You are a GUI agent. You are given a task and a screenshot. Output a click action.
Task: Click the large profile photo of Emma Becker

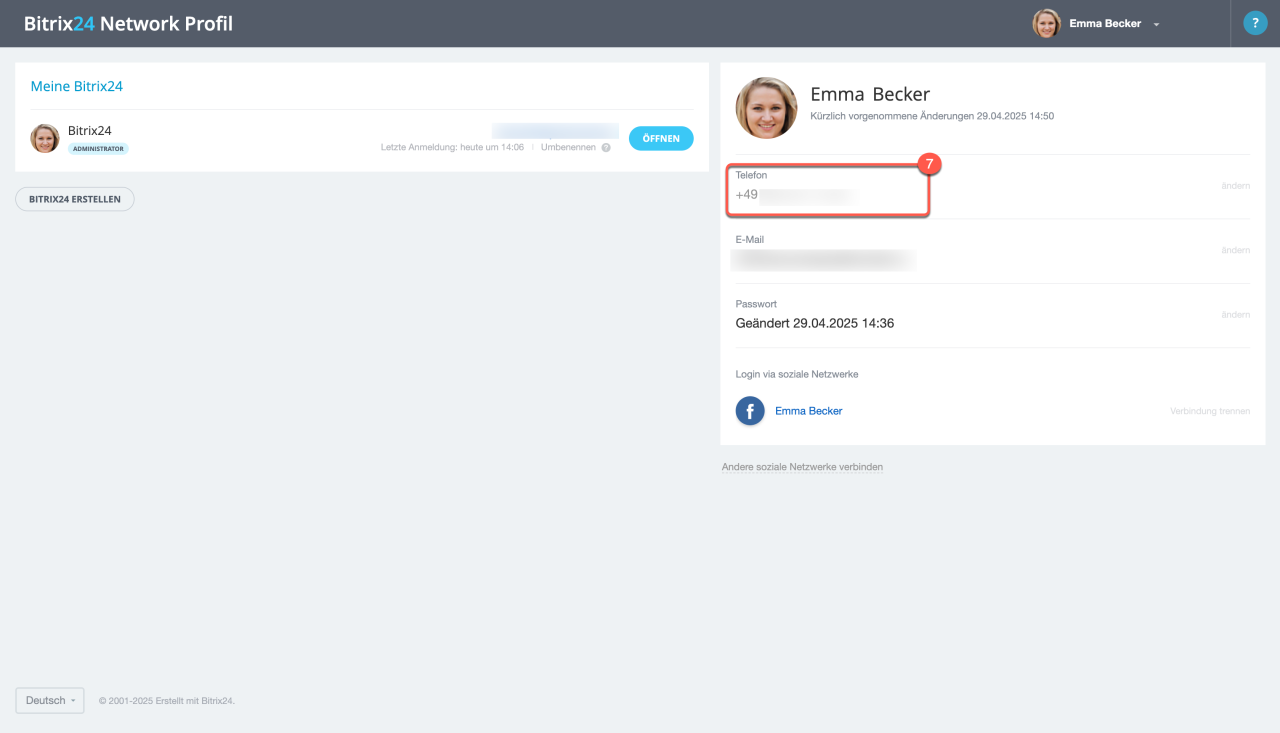(767, 108)
